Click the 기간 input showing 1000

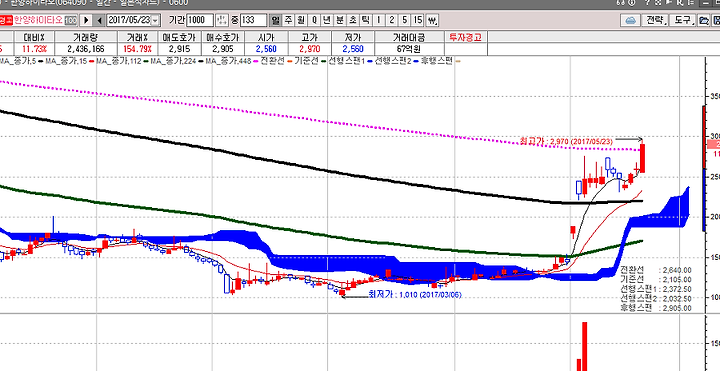200,21
